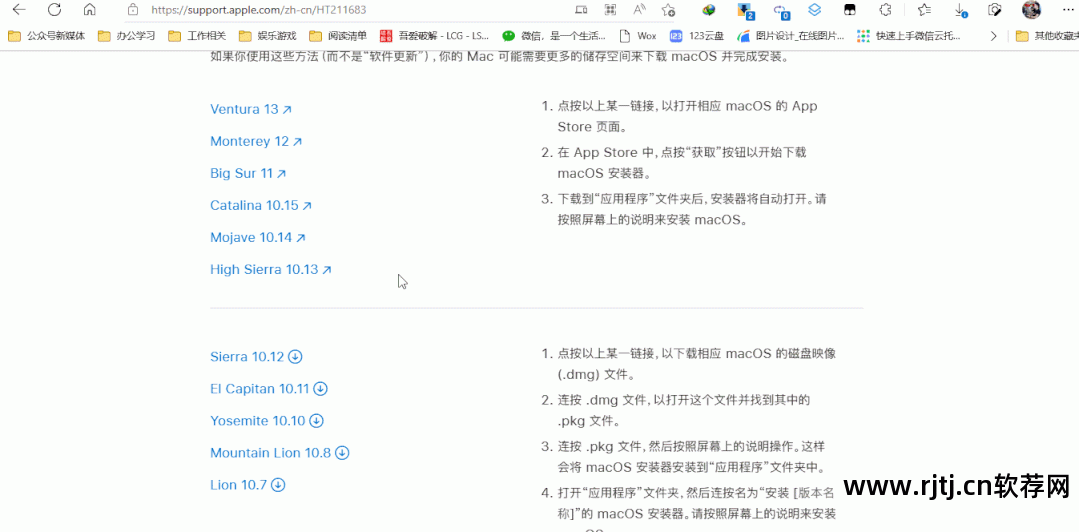
Task: Open the Extensions puzzle icon
Action: click(x=886, y=10)
